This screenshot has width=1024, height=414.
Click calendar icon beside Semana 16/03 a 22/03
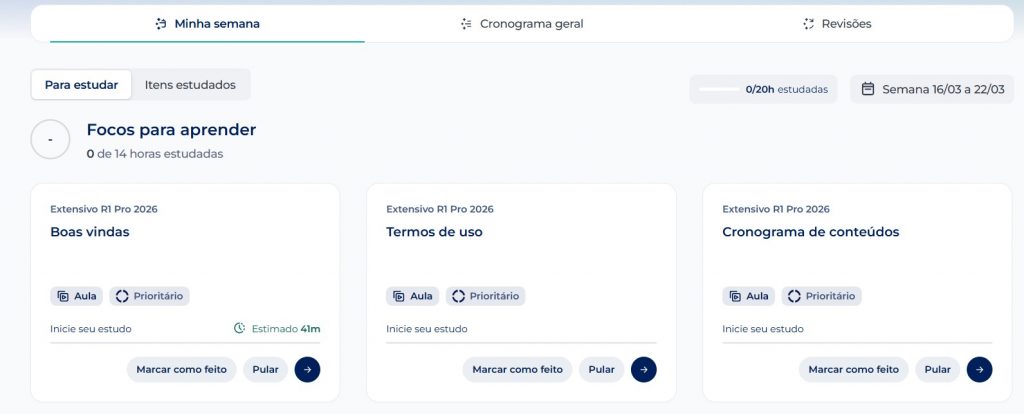tap(868, 89)
